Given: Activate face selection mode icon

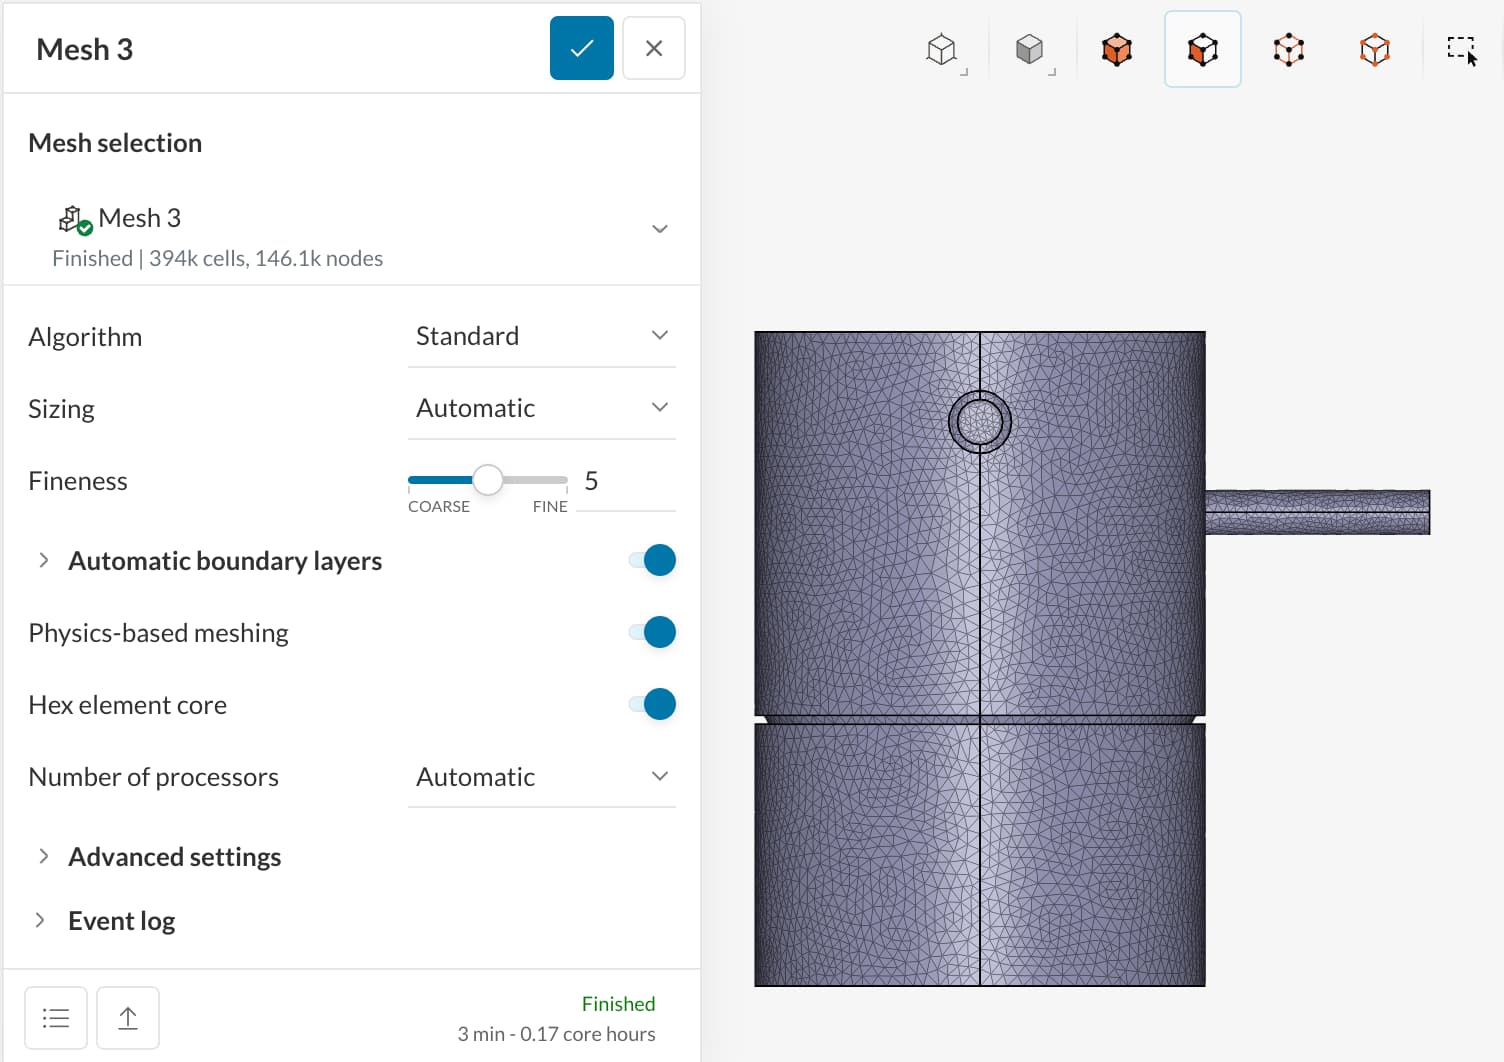Looking at the screenshot, I should (x=1202, y=49).
